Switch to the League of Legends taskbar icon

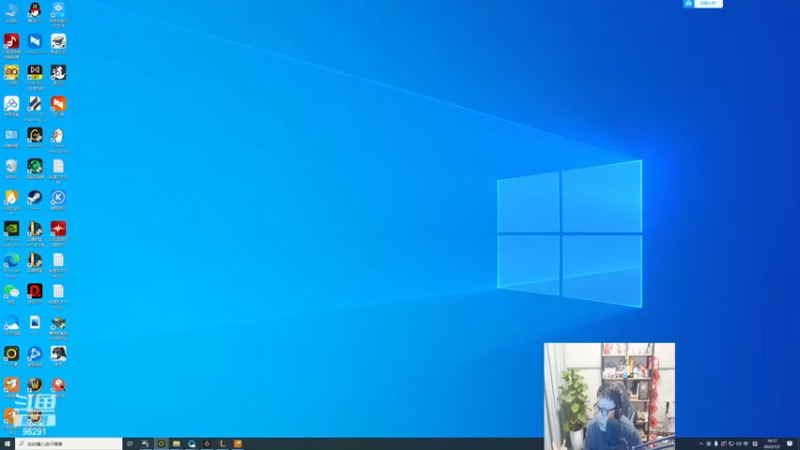tap(222, 444)
